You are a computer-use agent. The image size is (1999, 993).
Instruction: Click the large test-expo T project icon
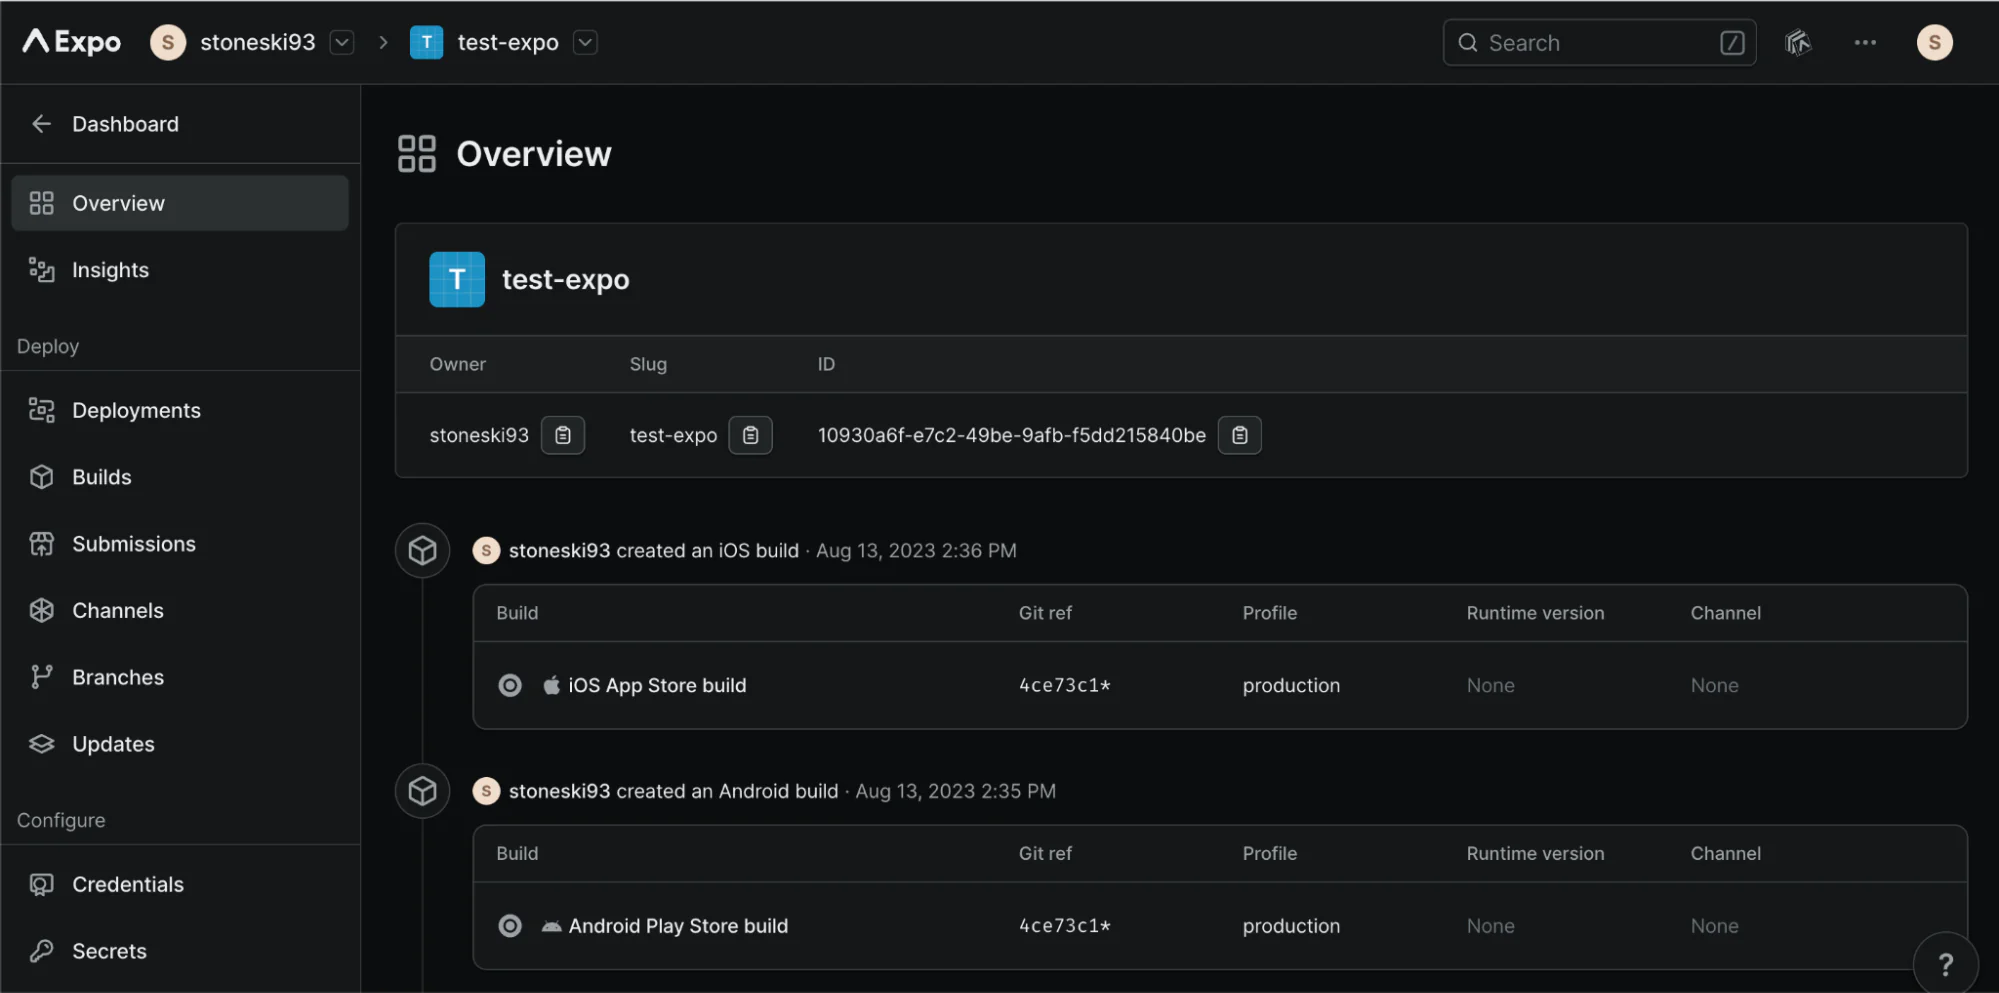pos(457,279)
